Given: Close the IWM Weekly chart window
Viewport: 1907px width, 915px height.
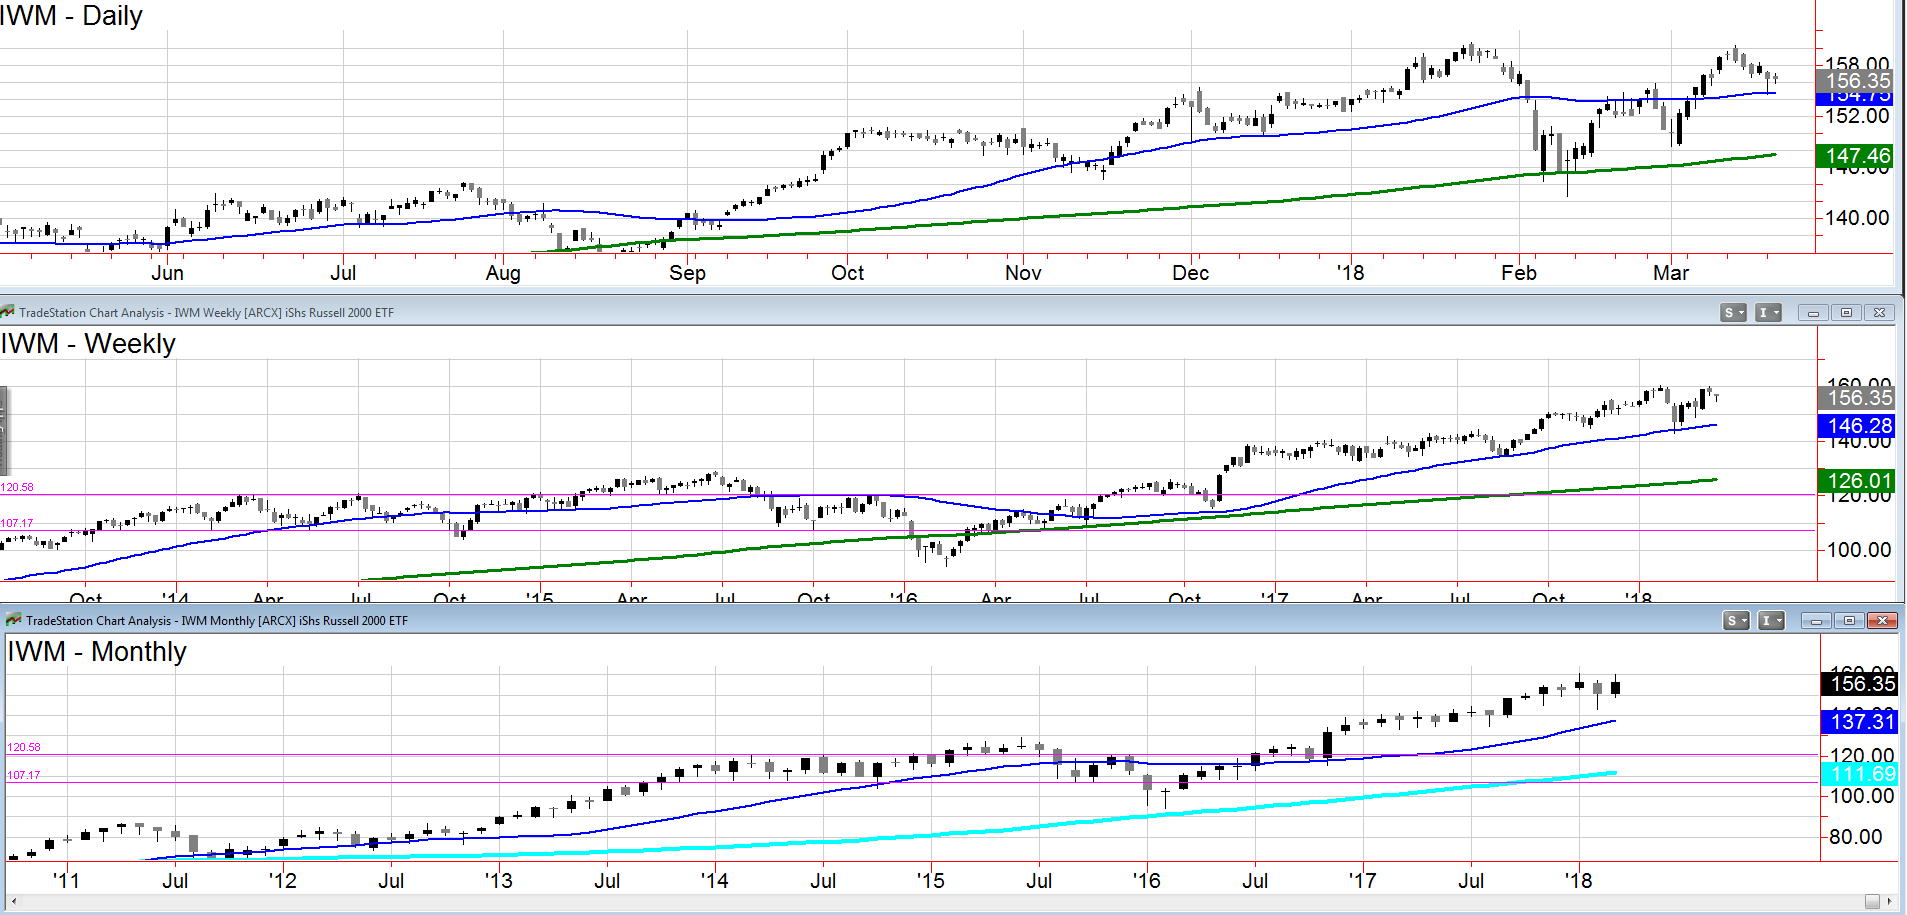Looking at the screenshot, I should pos(1879,313).
